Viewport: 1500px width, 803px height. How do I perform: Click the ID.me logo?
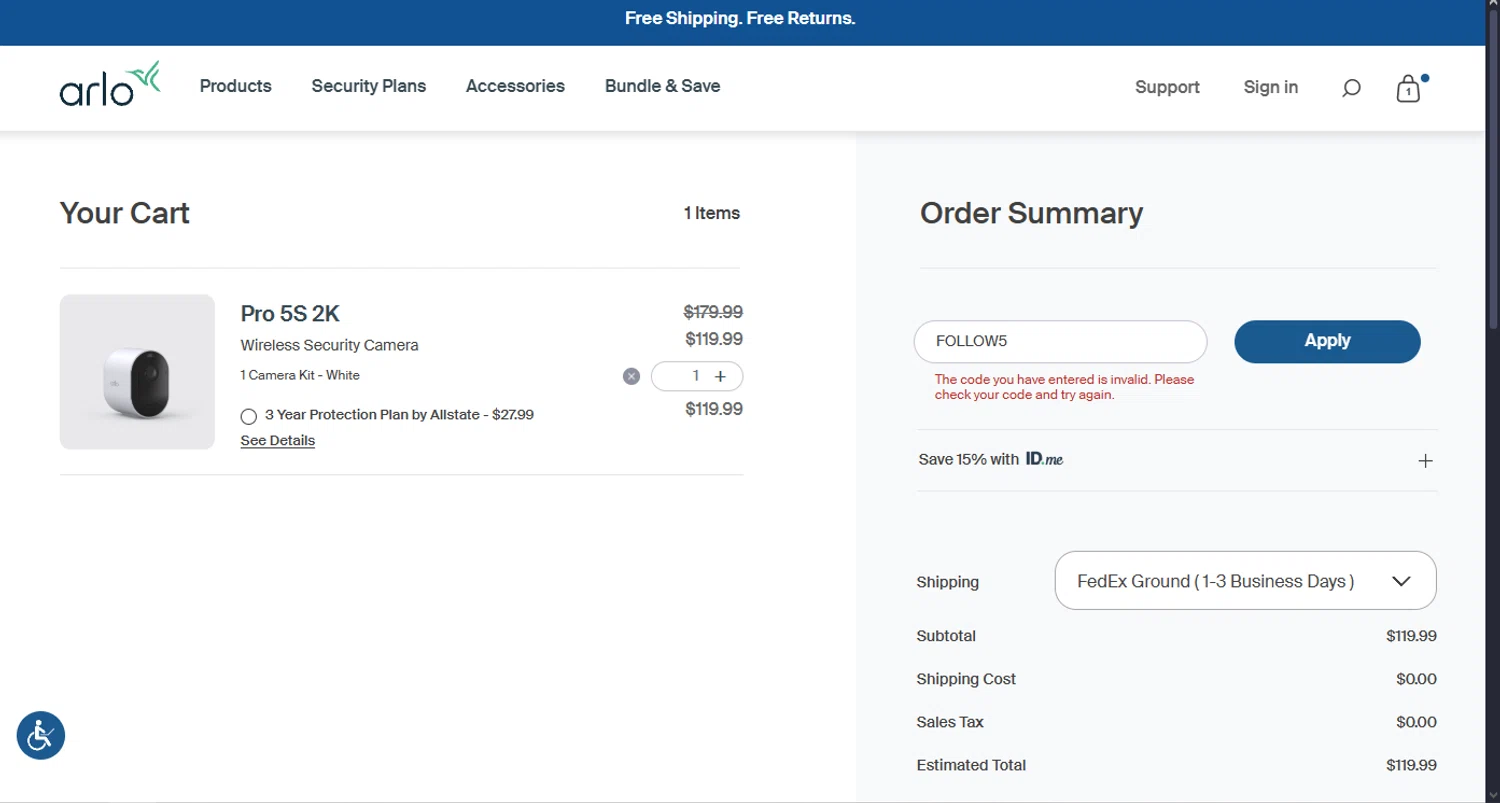1044,459
